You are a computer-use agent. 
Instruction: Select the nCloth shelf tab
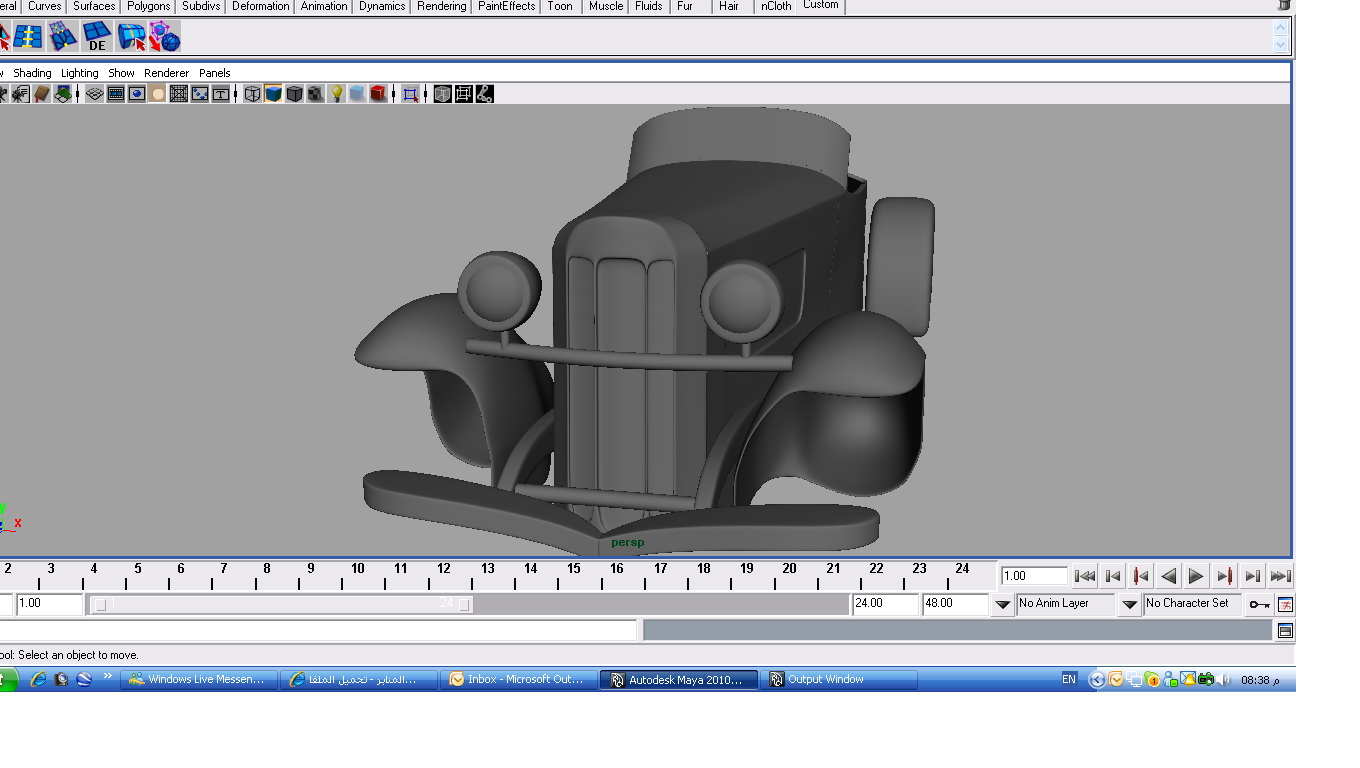776,6
